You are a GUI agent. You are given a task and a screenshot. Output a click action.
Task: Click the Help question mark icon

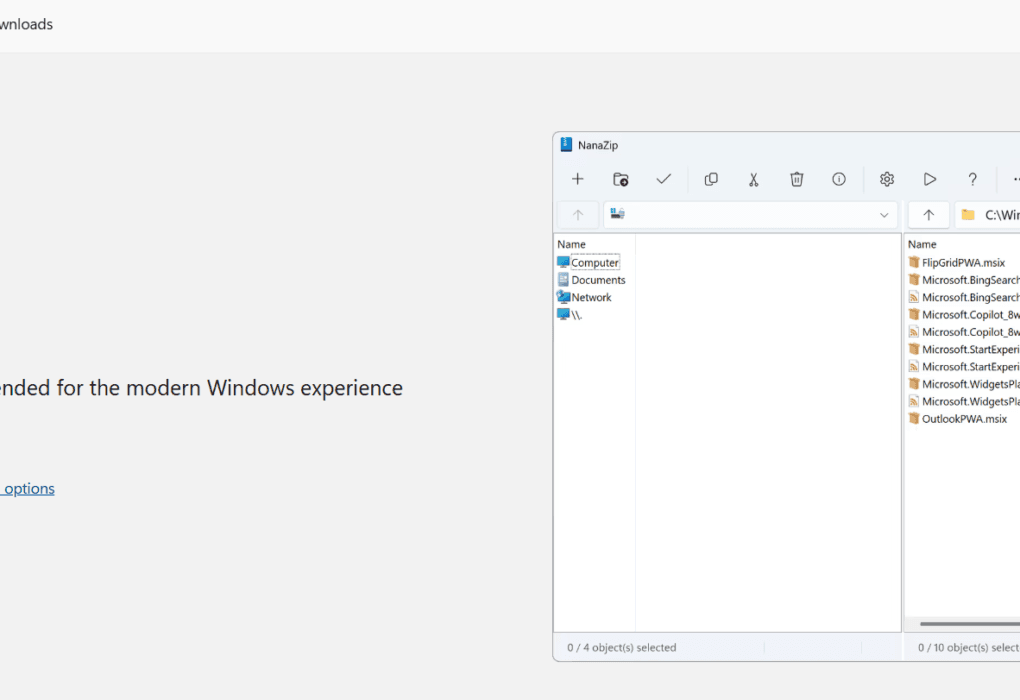[x=972, y=179]
